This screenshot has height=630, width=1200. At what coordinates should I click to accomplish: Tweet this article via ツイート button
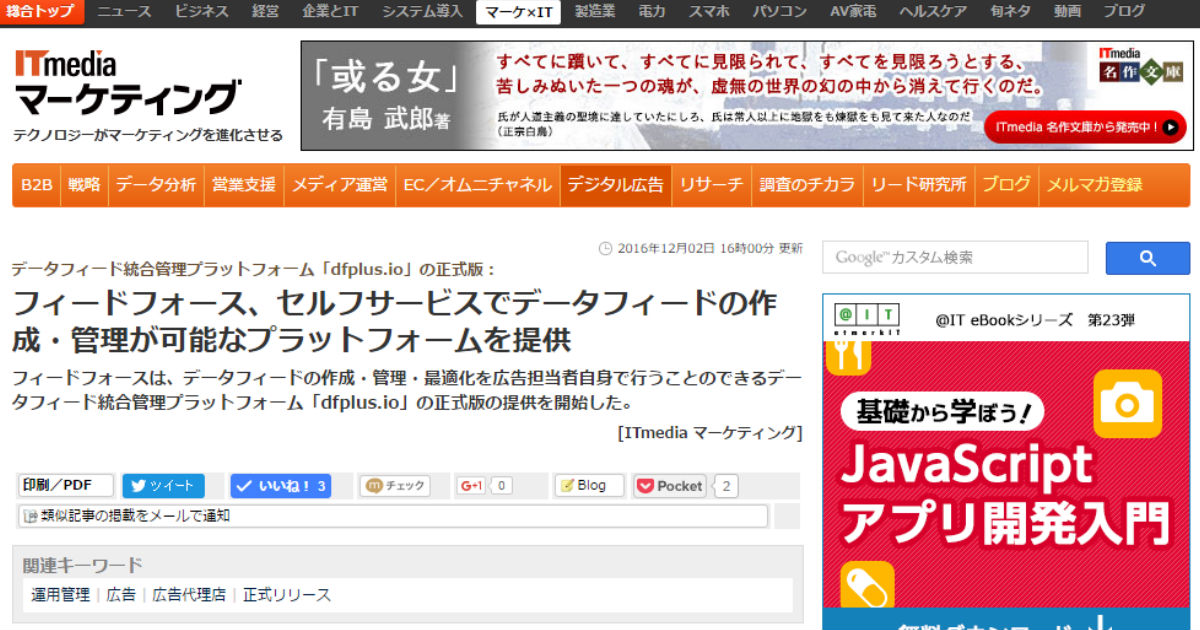(164, 486)
